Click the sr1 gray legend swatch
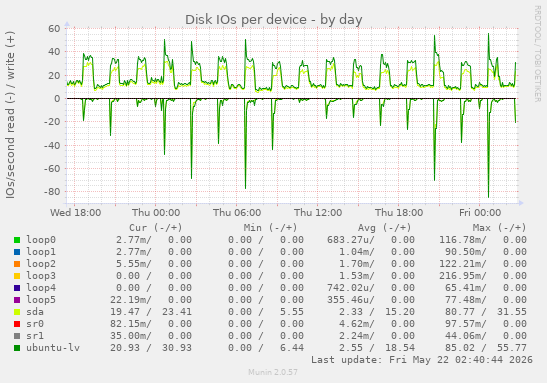Viewport: 547px width, 383px height. click(x=17, y=336)
